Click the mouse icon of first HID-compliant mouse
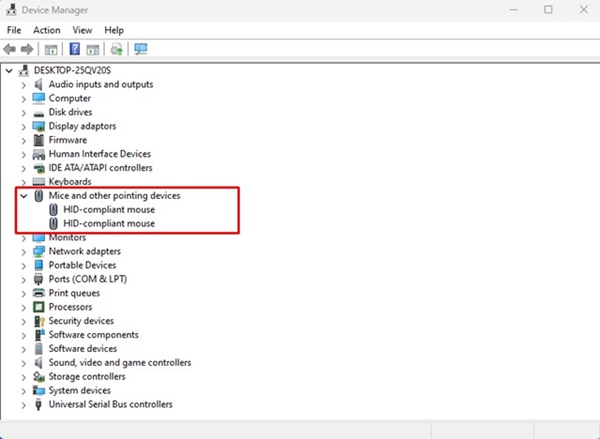The height and width of the screenshot is (439, 600). pos(54,210)
